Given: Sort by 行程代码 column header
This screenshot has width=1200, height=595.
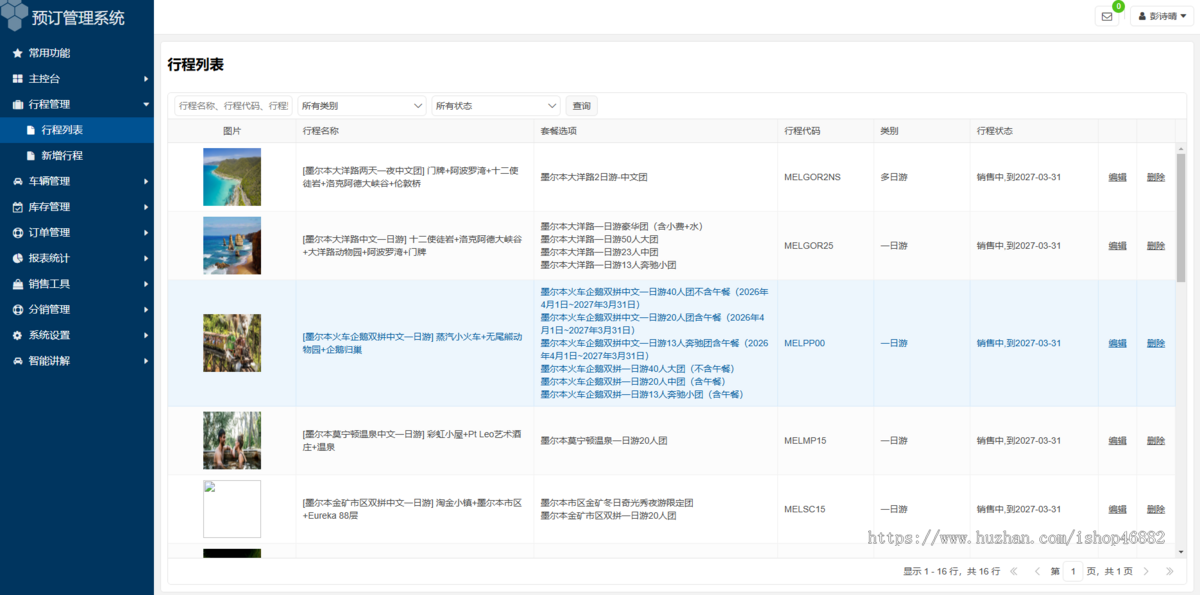Looking at the screenshot, I should coord(825,131).
